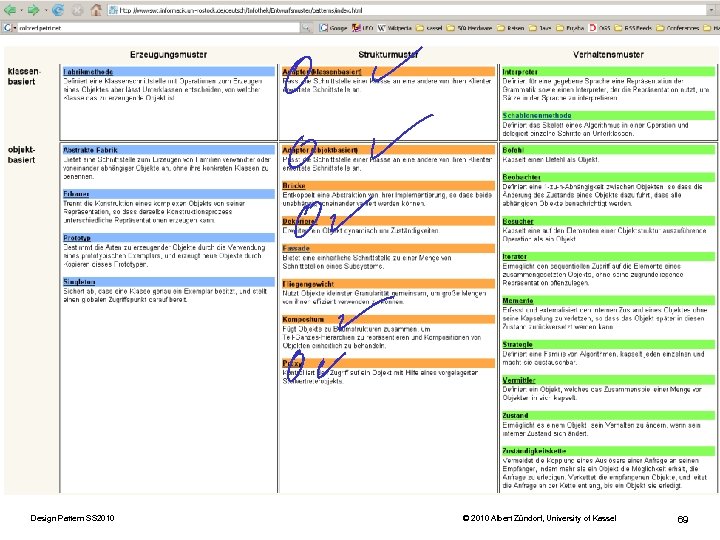
Task: Open the Vermittler pattern link
Action: coord(519,380)
